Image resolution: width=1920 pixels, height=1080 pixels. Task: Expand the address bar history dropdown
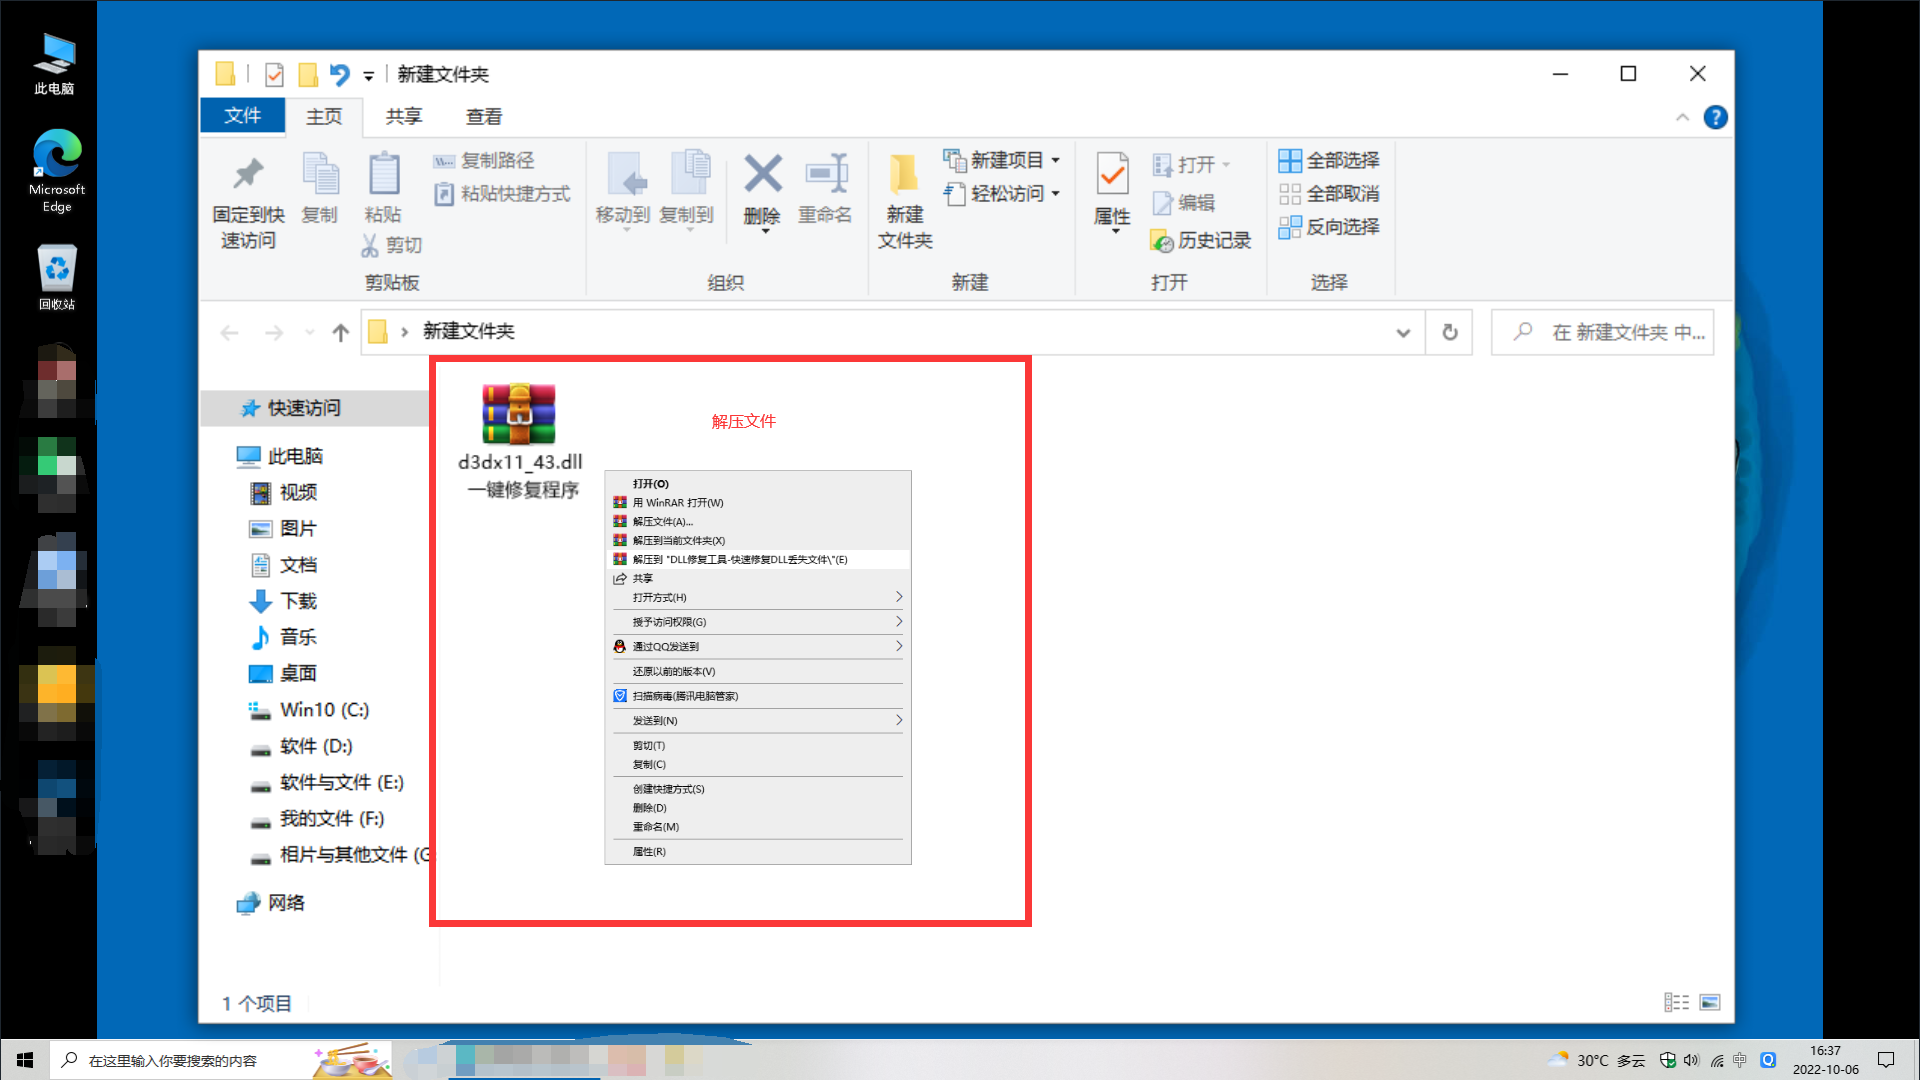1403,333
